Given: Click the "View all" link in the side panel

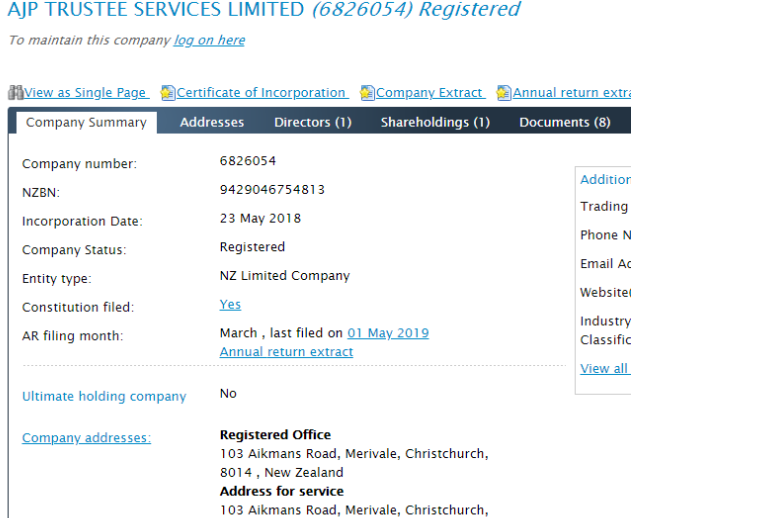Looking at the screenshot, I should [x=605, y=368].
